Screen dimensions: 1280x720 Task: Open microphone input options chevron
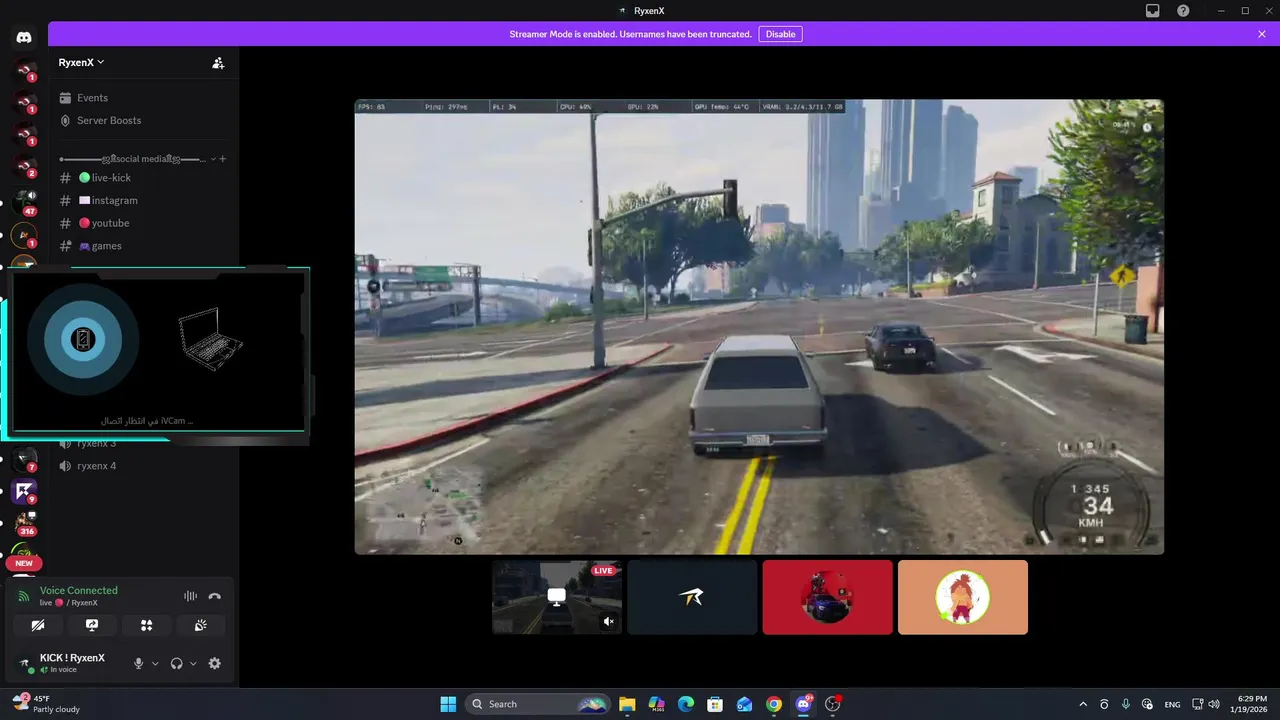155,664
